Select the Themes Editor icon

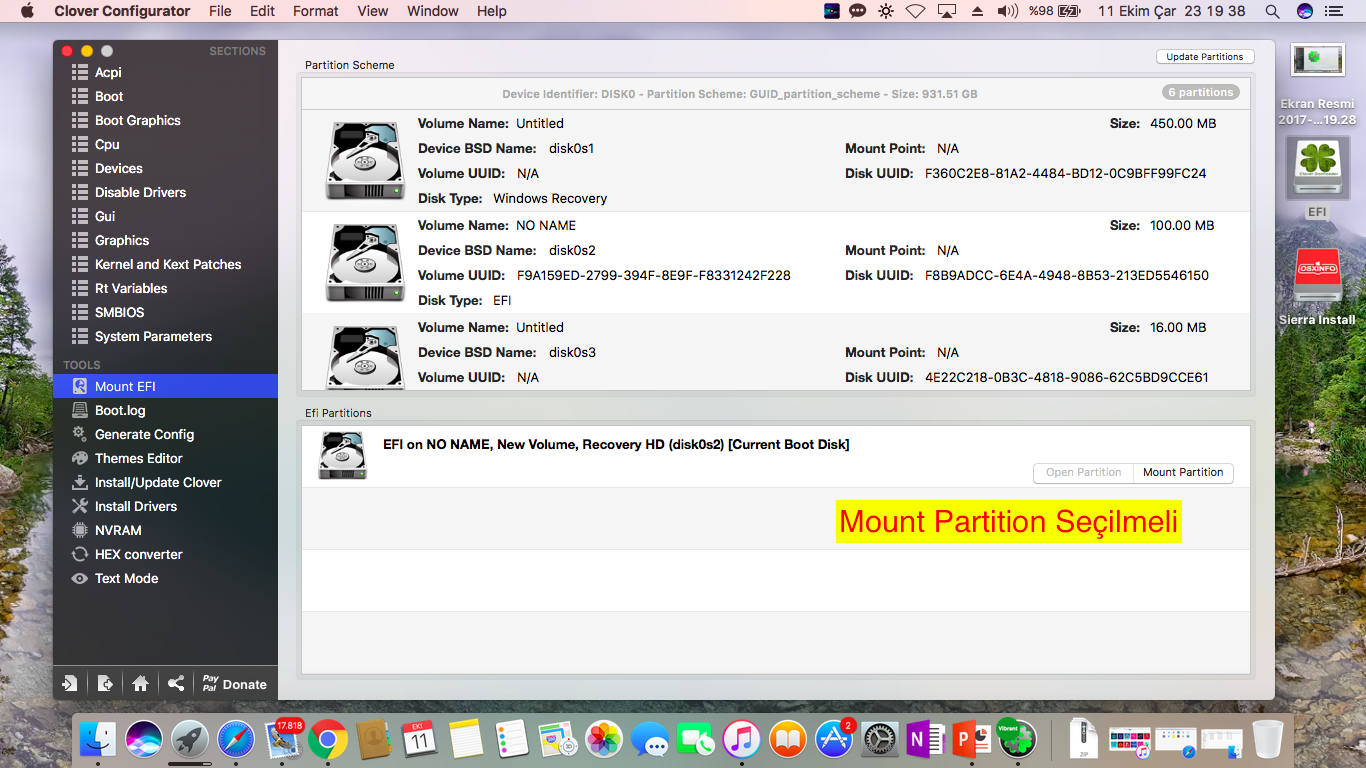(80, 458)
